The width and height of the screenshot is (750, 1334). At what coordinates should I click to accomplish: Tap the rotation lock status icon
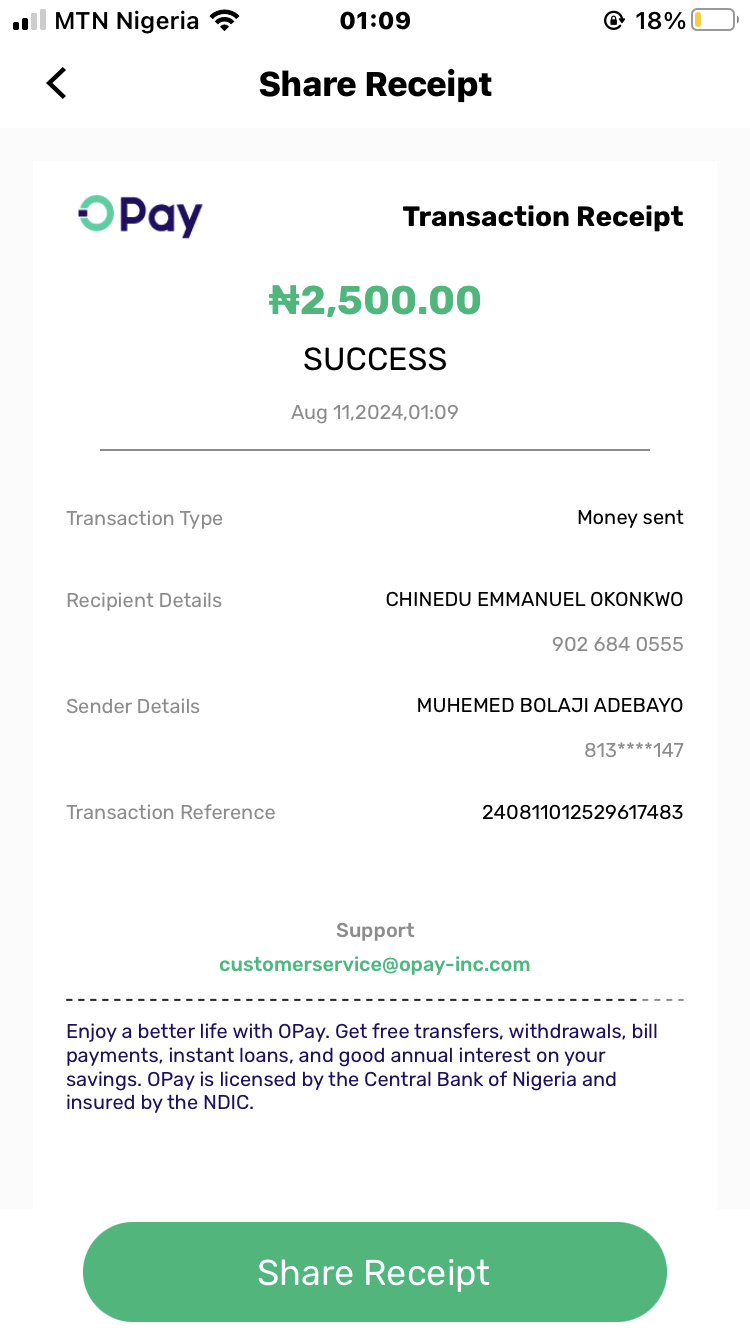pyautogui.click(x=614, y=21)
